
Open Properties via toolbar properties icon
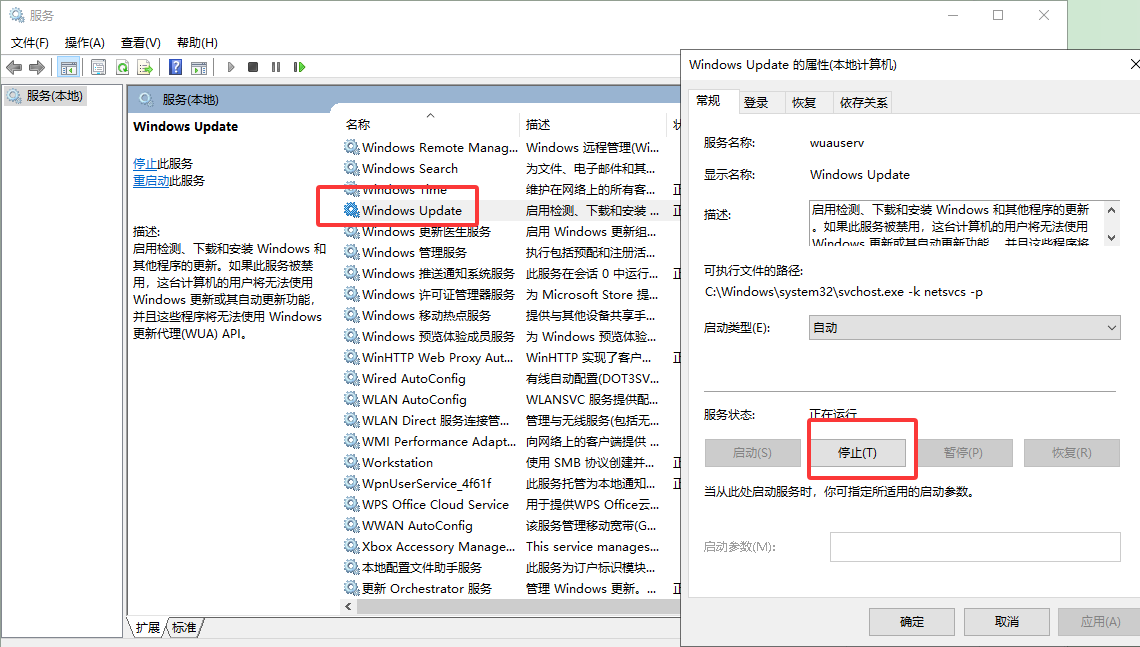tap(98, 68)
